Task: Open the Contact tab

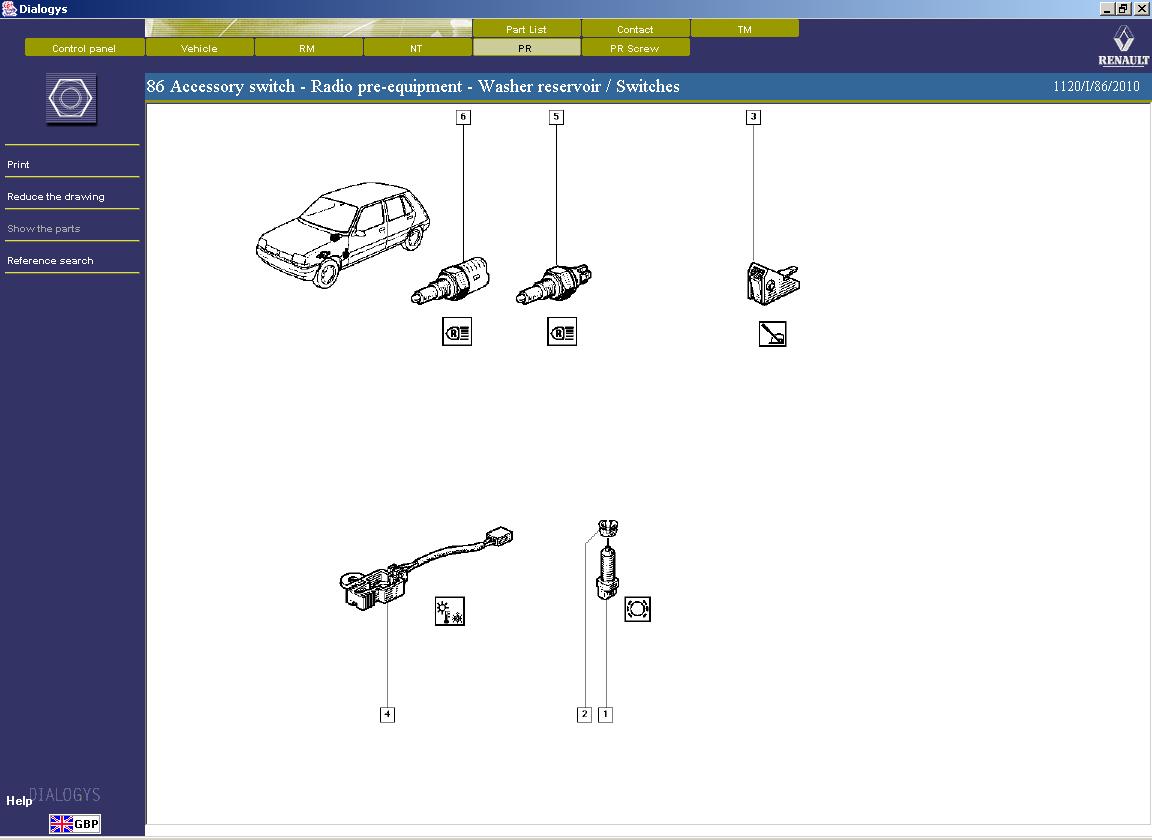Action: tap(635, 29)
